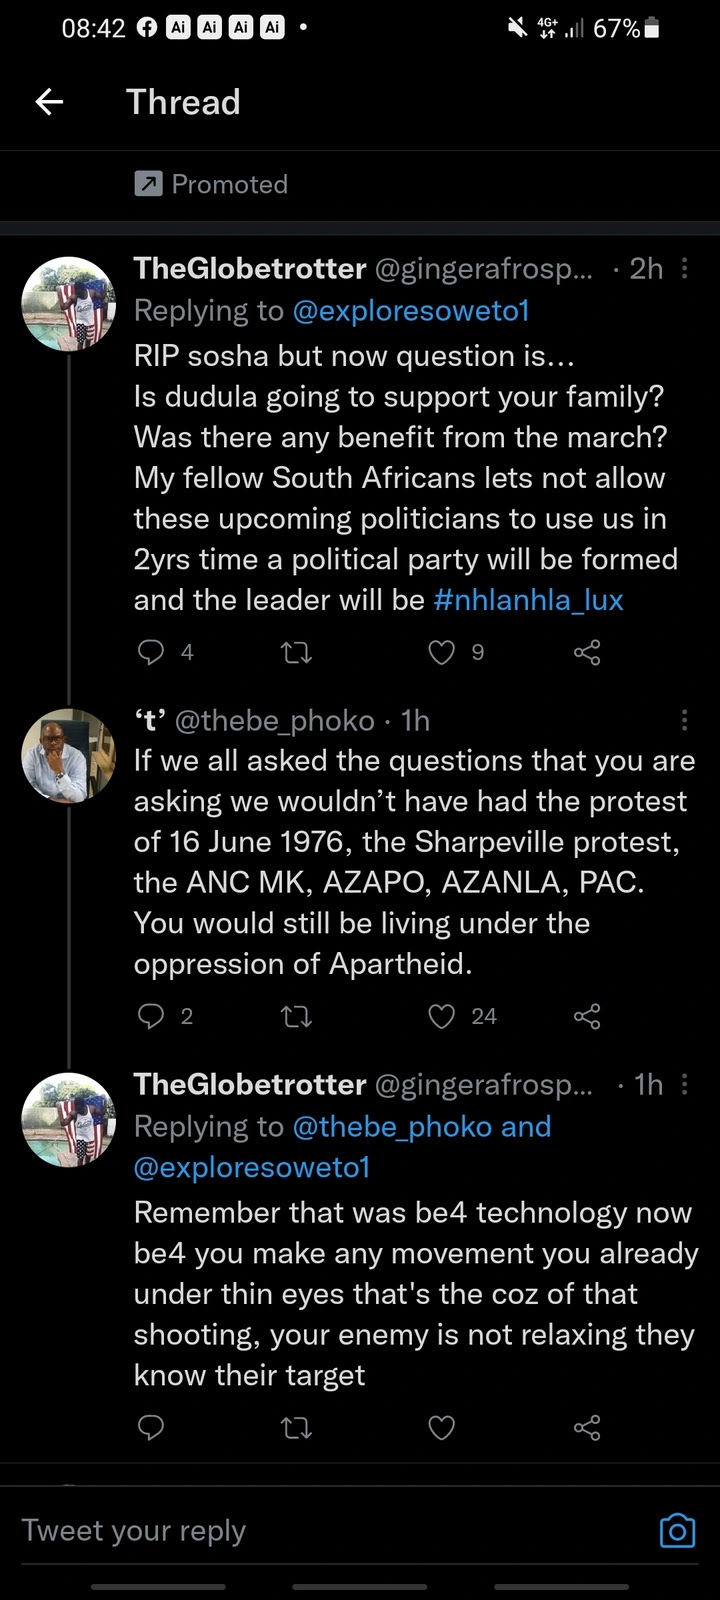This screenshot has height=1600, width=720.
Task: Share the first TheGlobetrotter tweet
Action: (587, 653)
